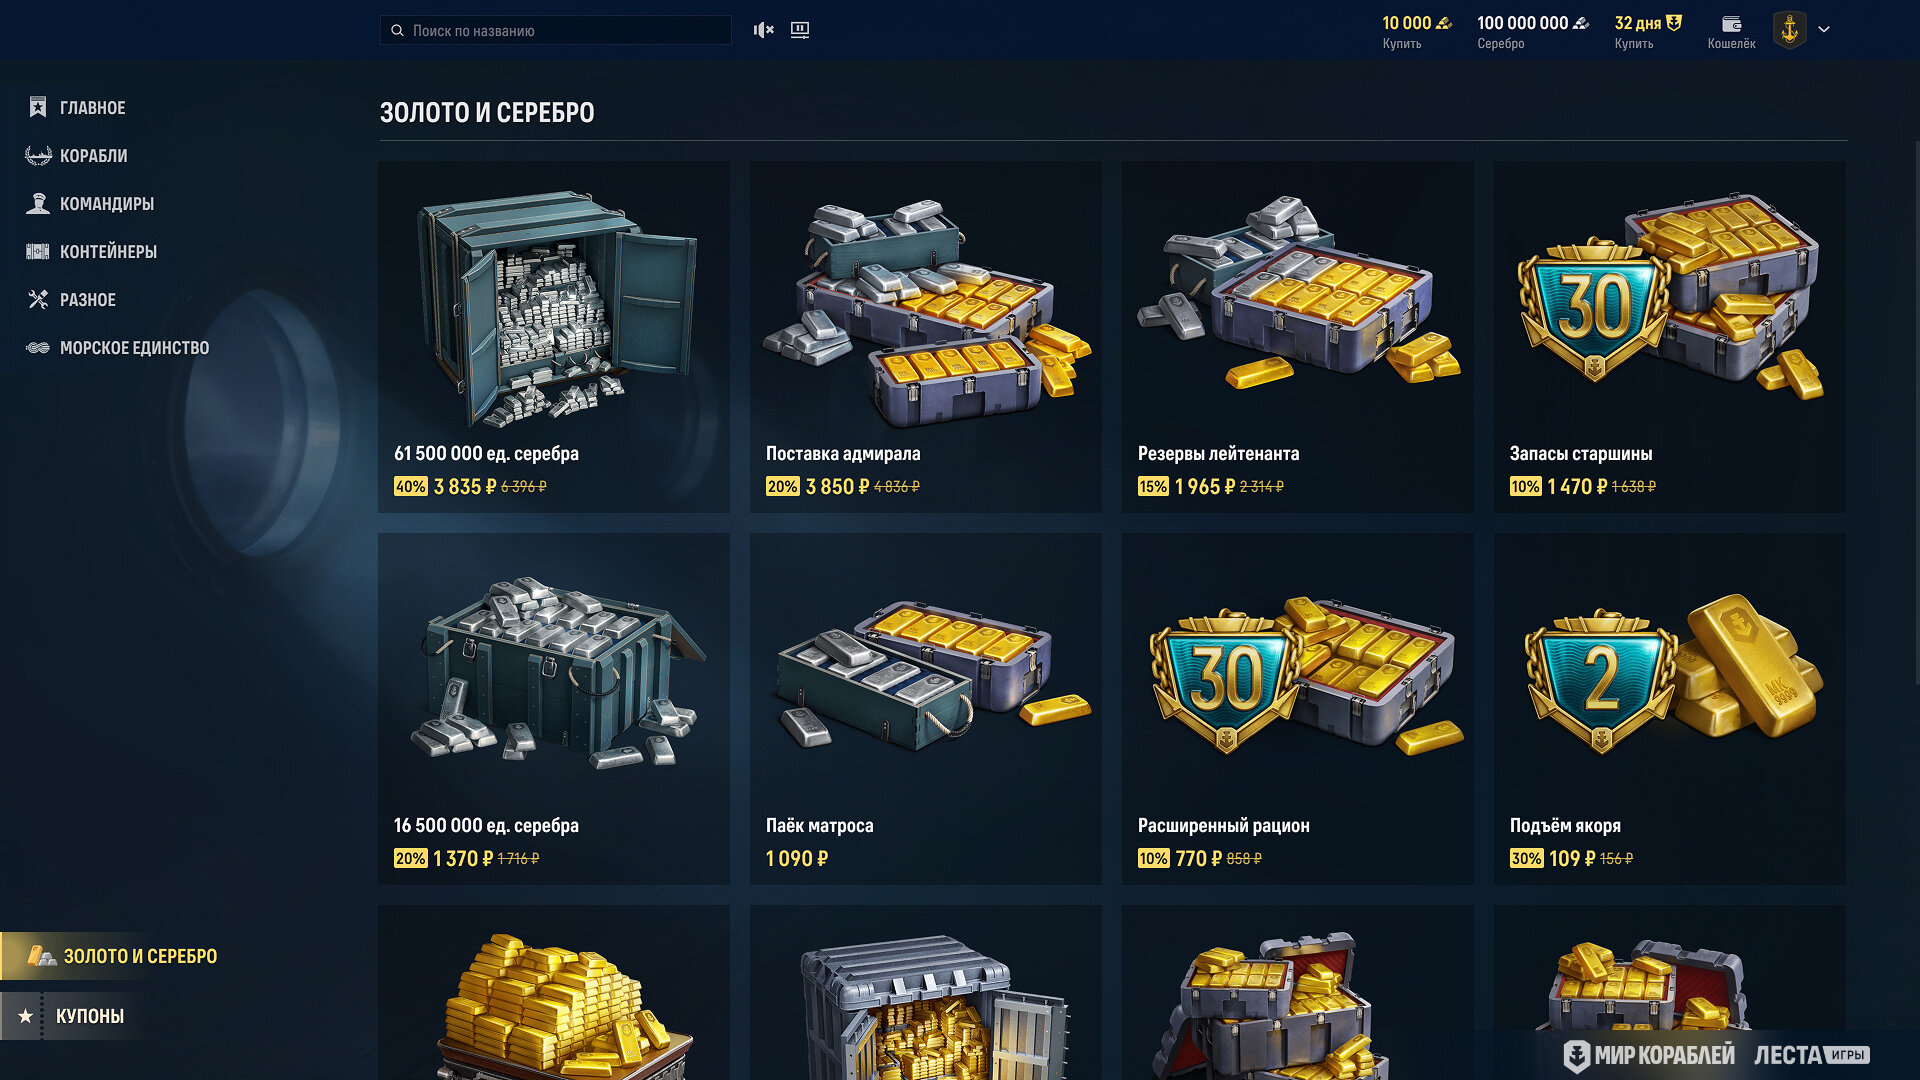This screenshot has width=1920, height=1080.
Task: Mute sound with the speaker icon
Action: pyautogui.click(x=764, y=30)
